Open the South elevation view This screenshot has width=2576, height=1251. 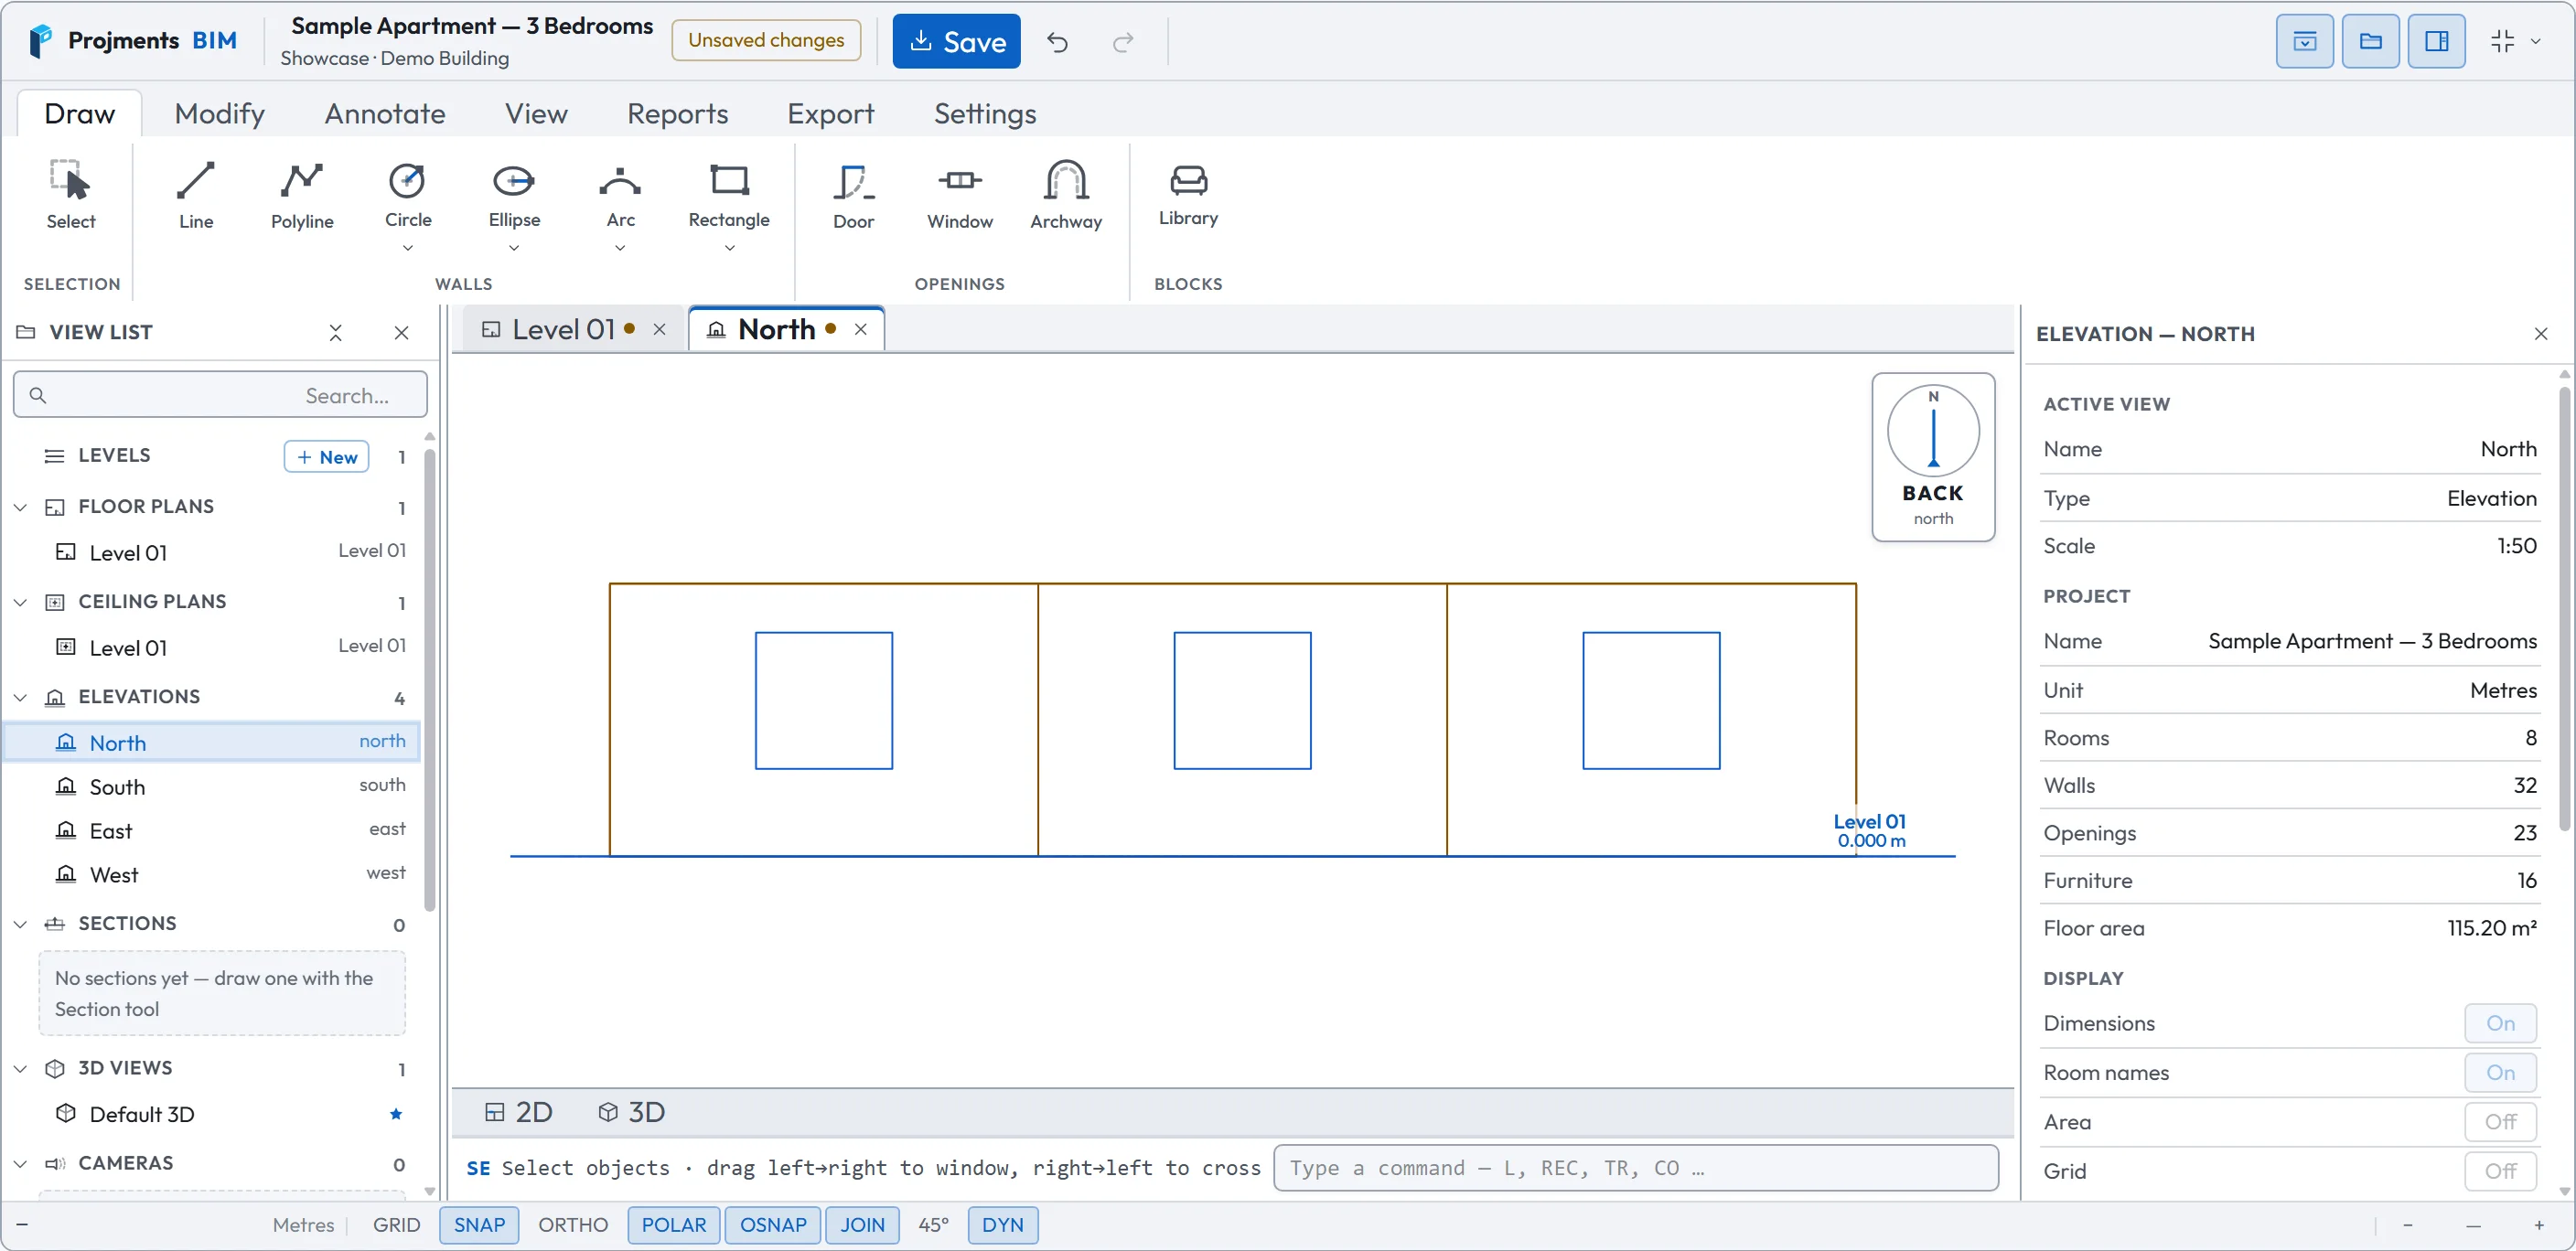pyautogui.click(x=212, y=786)
